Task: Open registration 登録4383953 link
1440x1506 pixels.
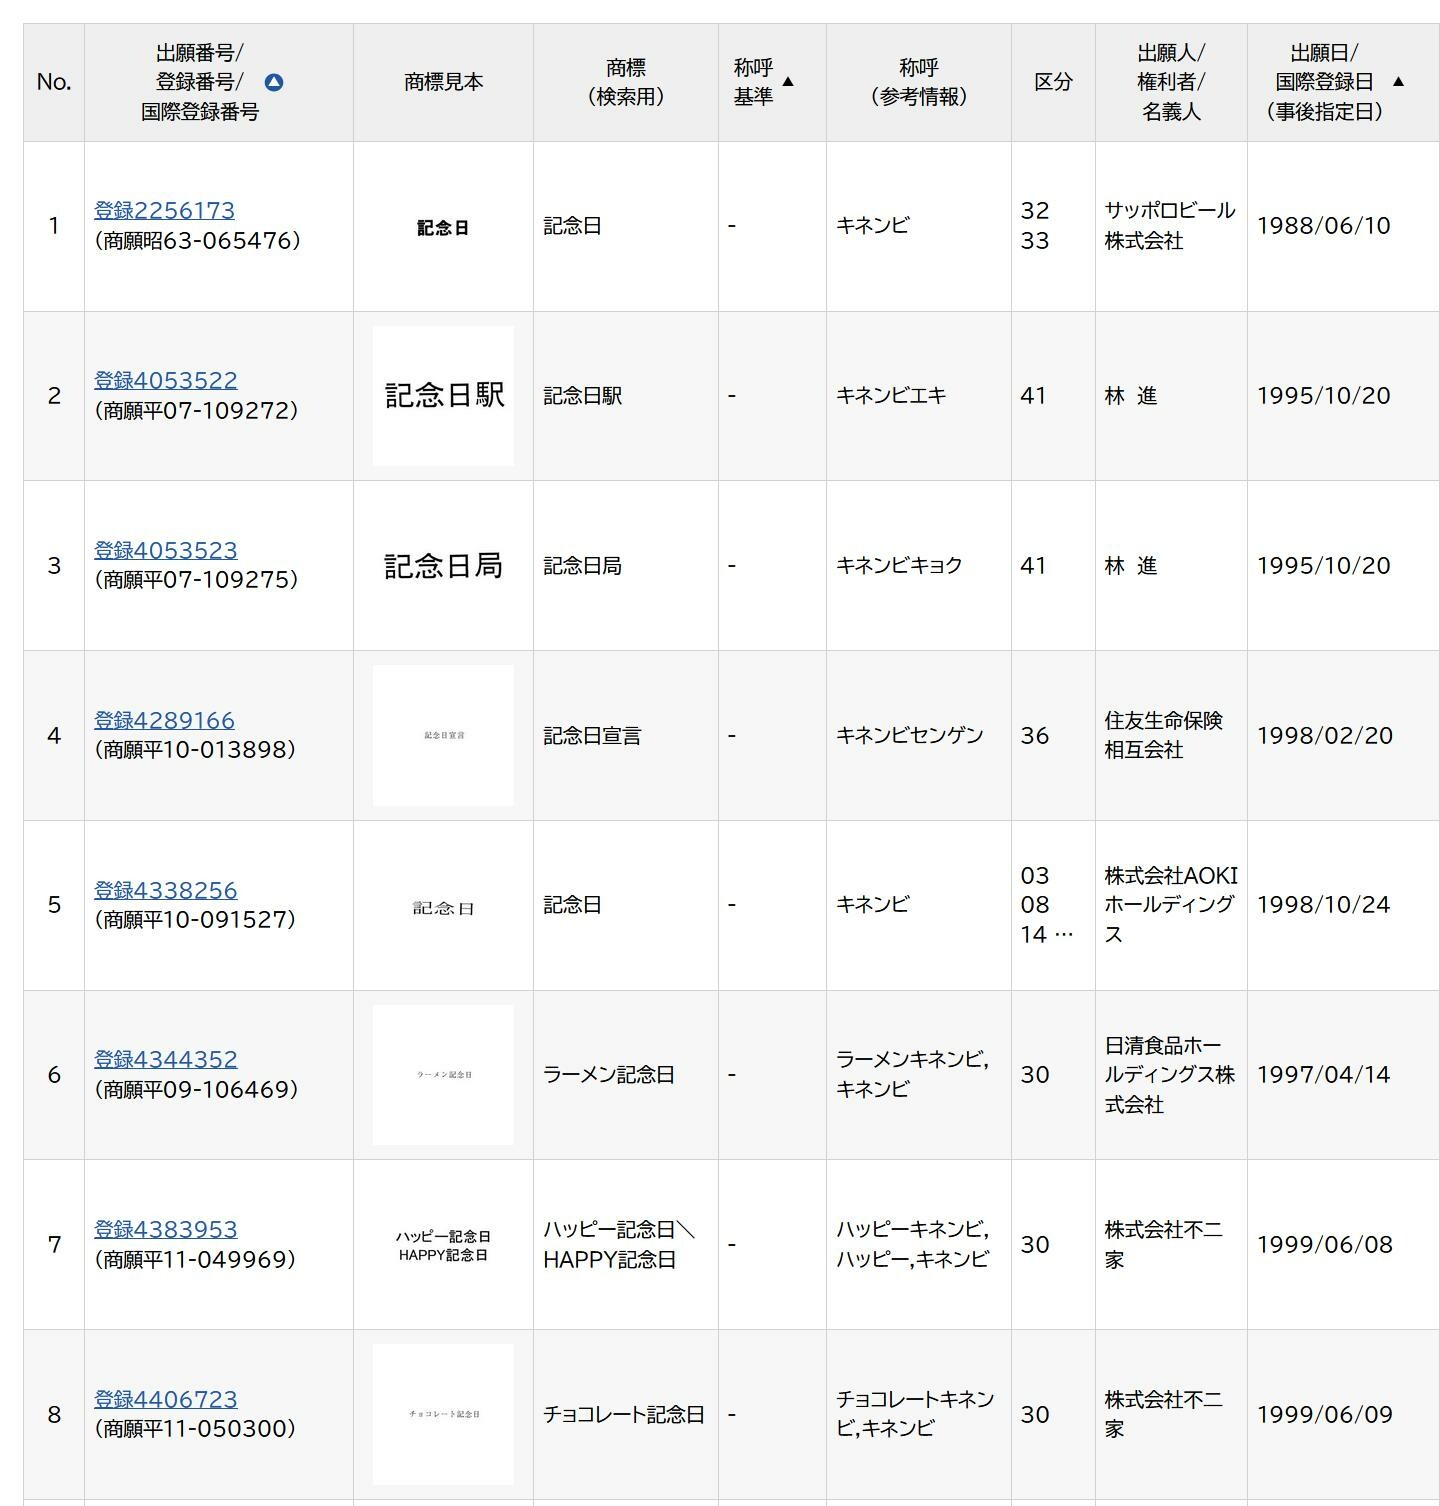Action: pos(165,1230)
